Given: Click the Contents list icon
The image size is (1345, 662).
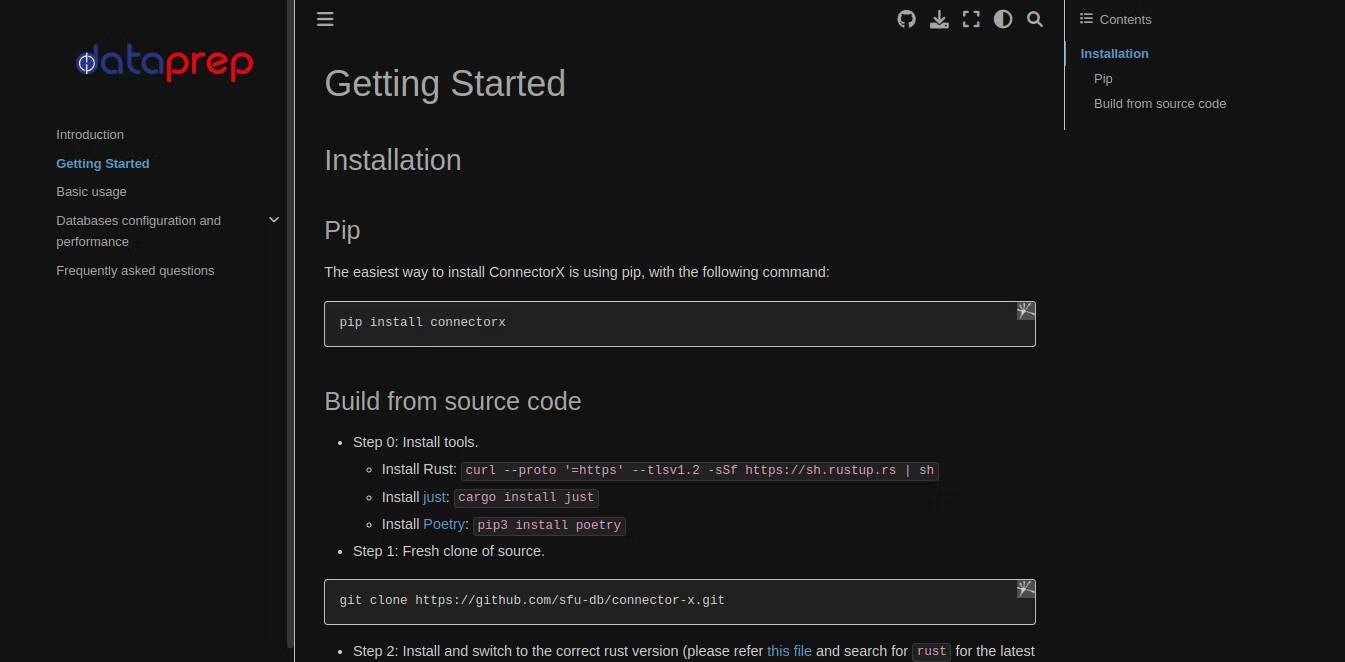Looking at the screenshot, I should click(1085, 19).
